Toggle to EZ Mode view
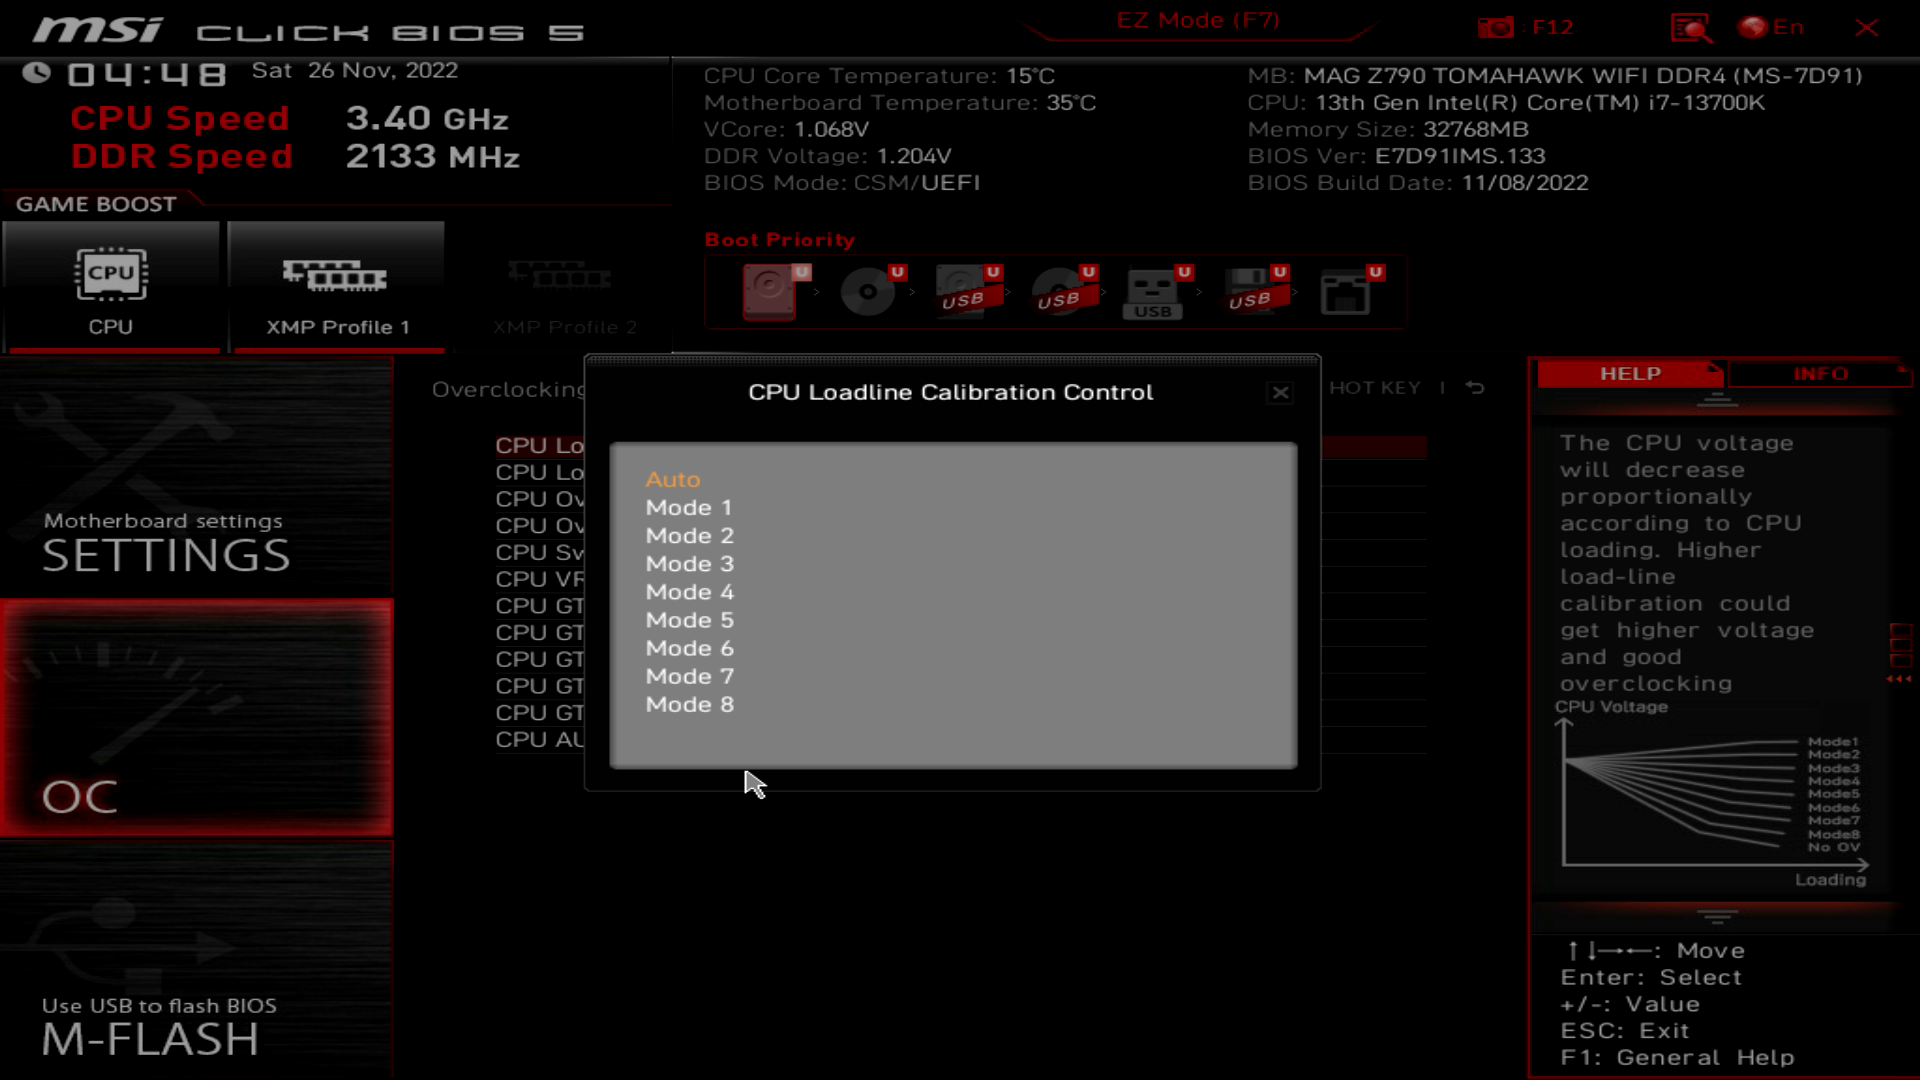The width and height of the screenshot is (1920, 1080). (1197, 20)
